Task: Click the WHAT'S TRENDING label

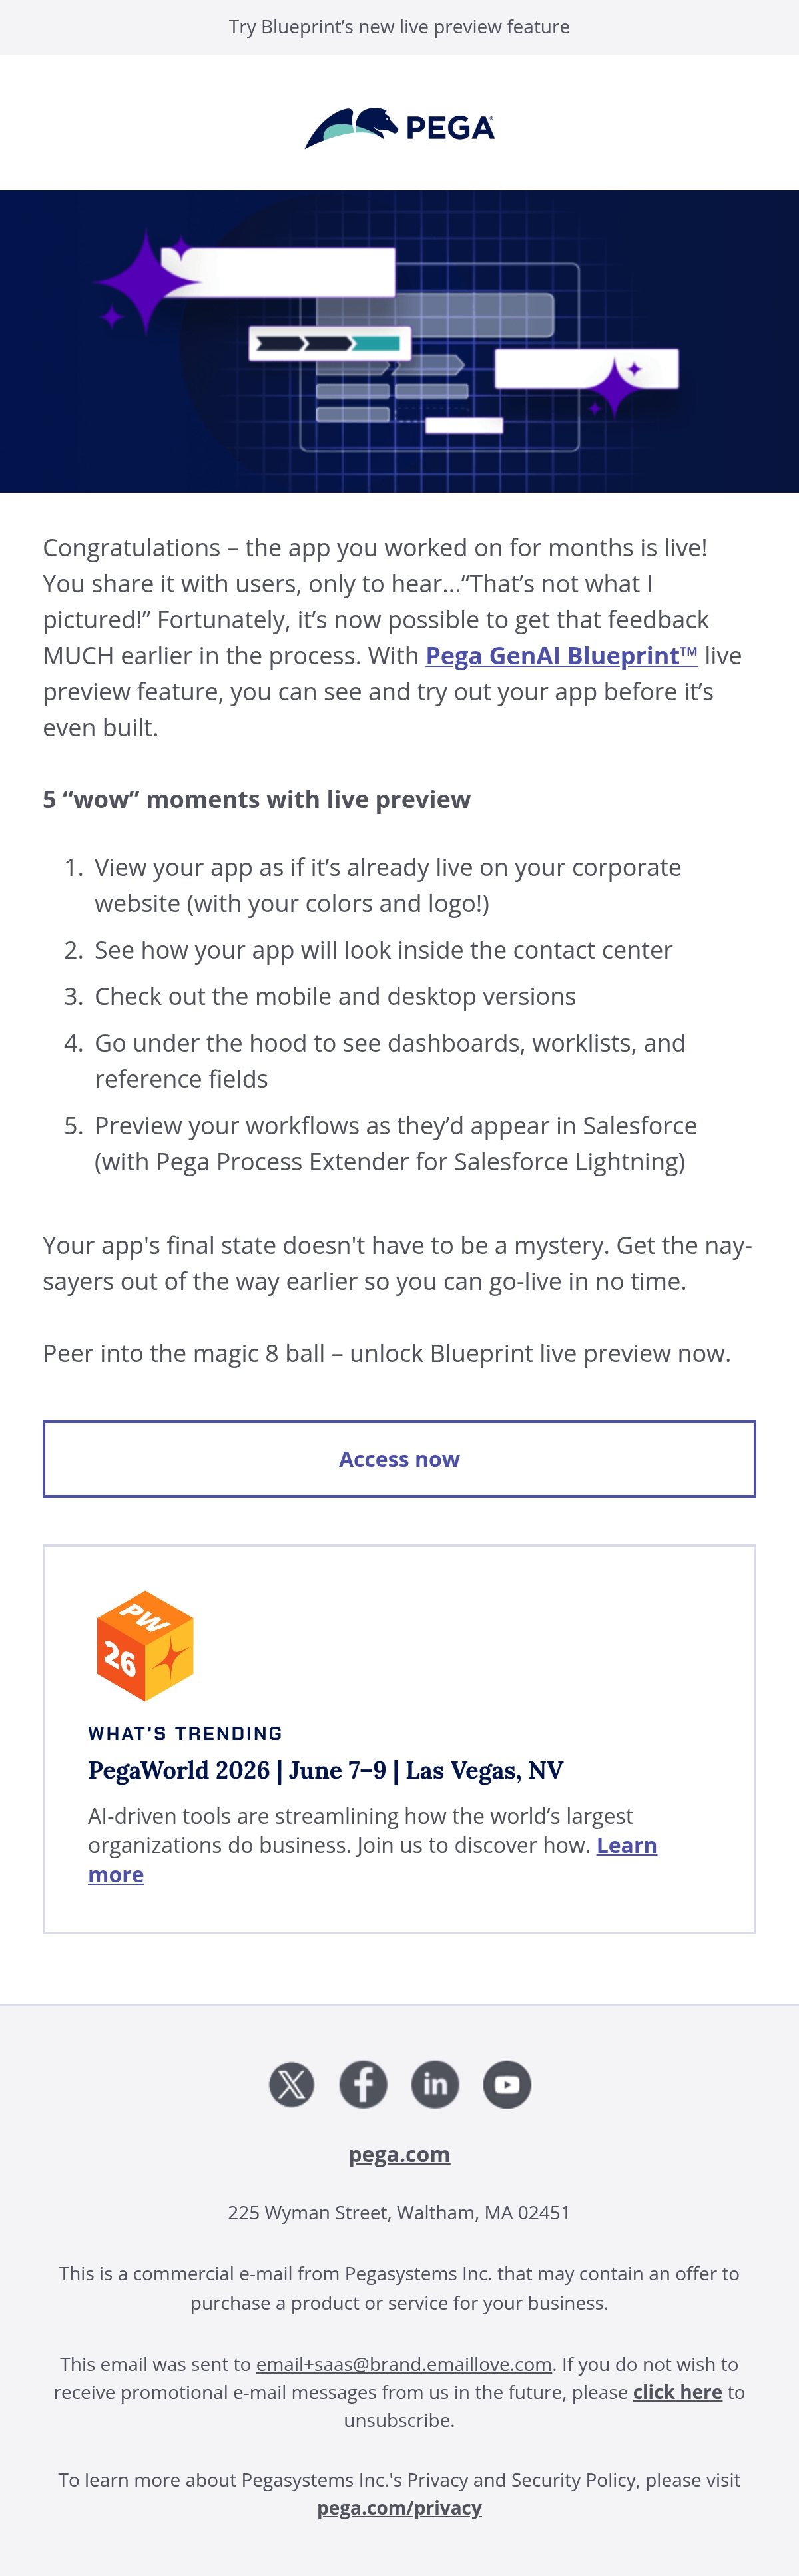Action: [x=185, y=1733]
